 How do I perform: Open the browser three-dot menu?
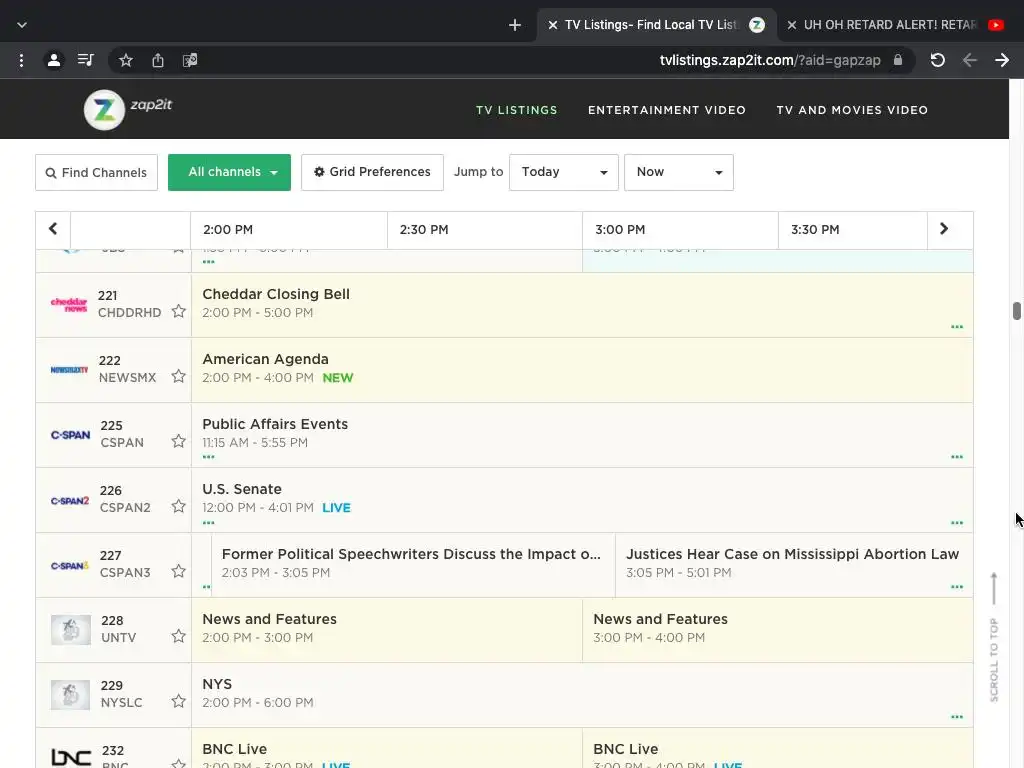click(22, 61)
